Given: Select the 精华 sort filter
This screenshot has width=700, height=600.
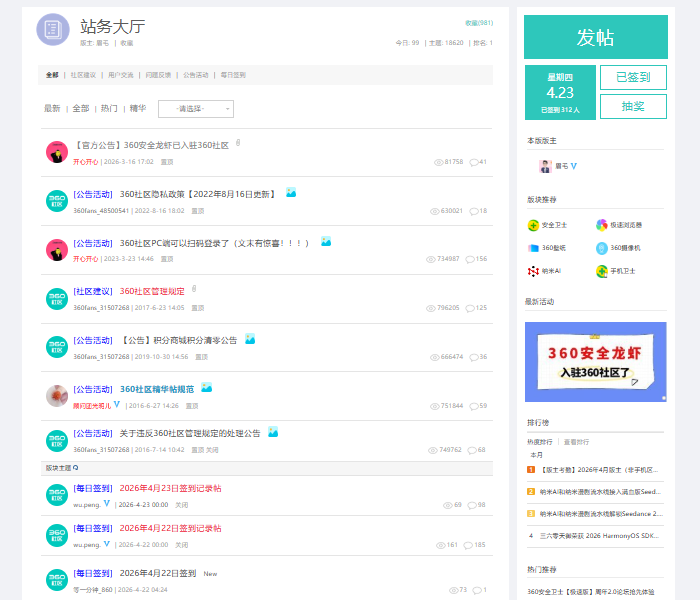Looking at the screenshot, I should pos(138,108).
